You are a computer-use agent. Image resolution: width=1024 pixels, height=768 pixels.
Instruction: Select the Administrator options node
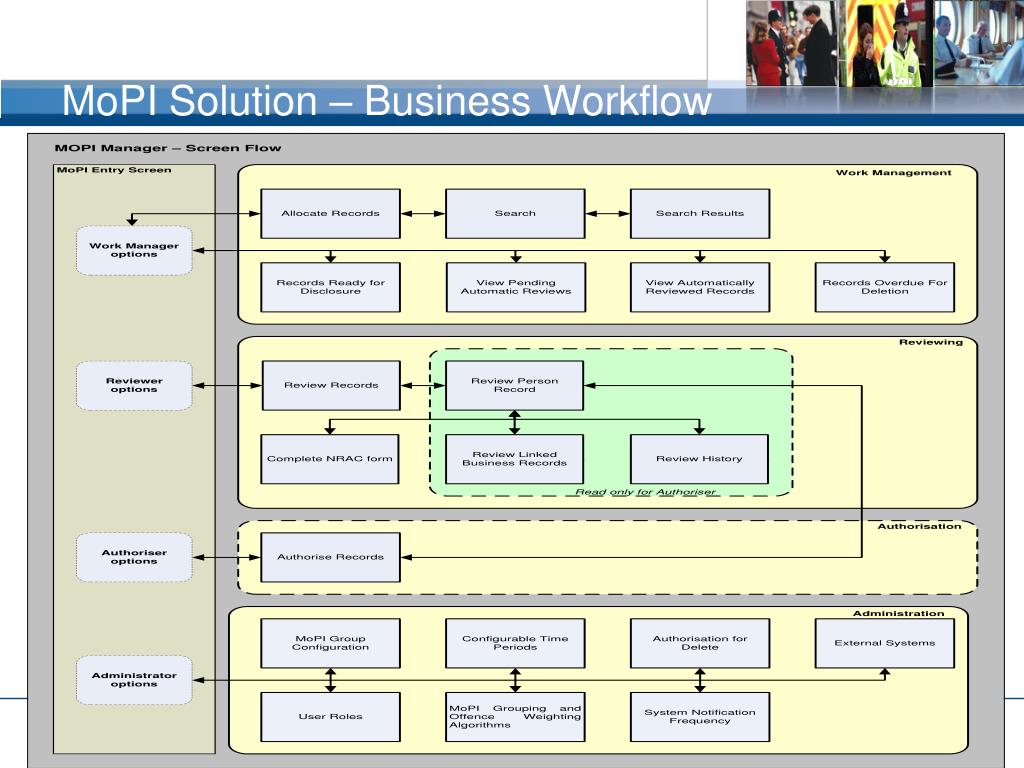click(x=134, y=680)
